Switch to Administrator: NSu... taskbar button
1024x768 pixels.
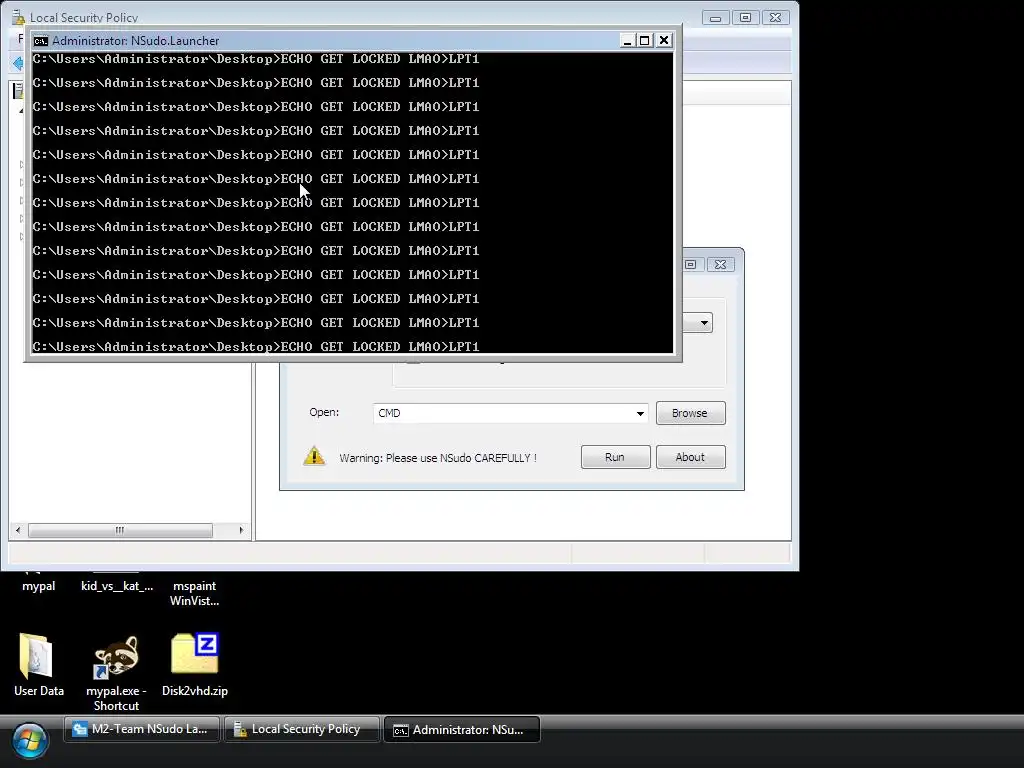(462, 729)
